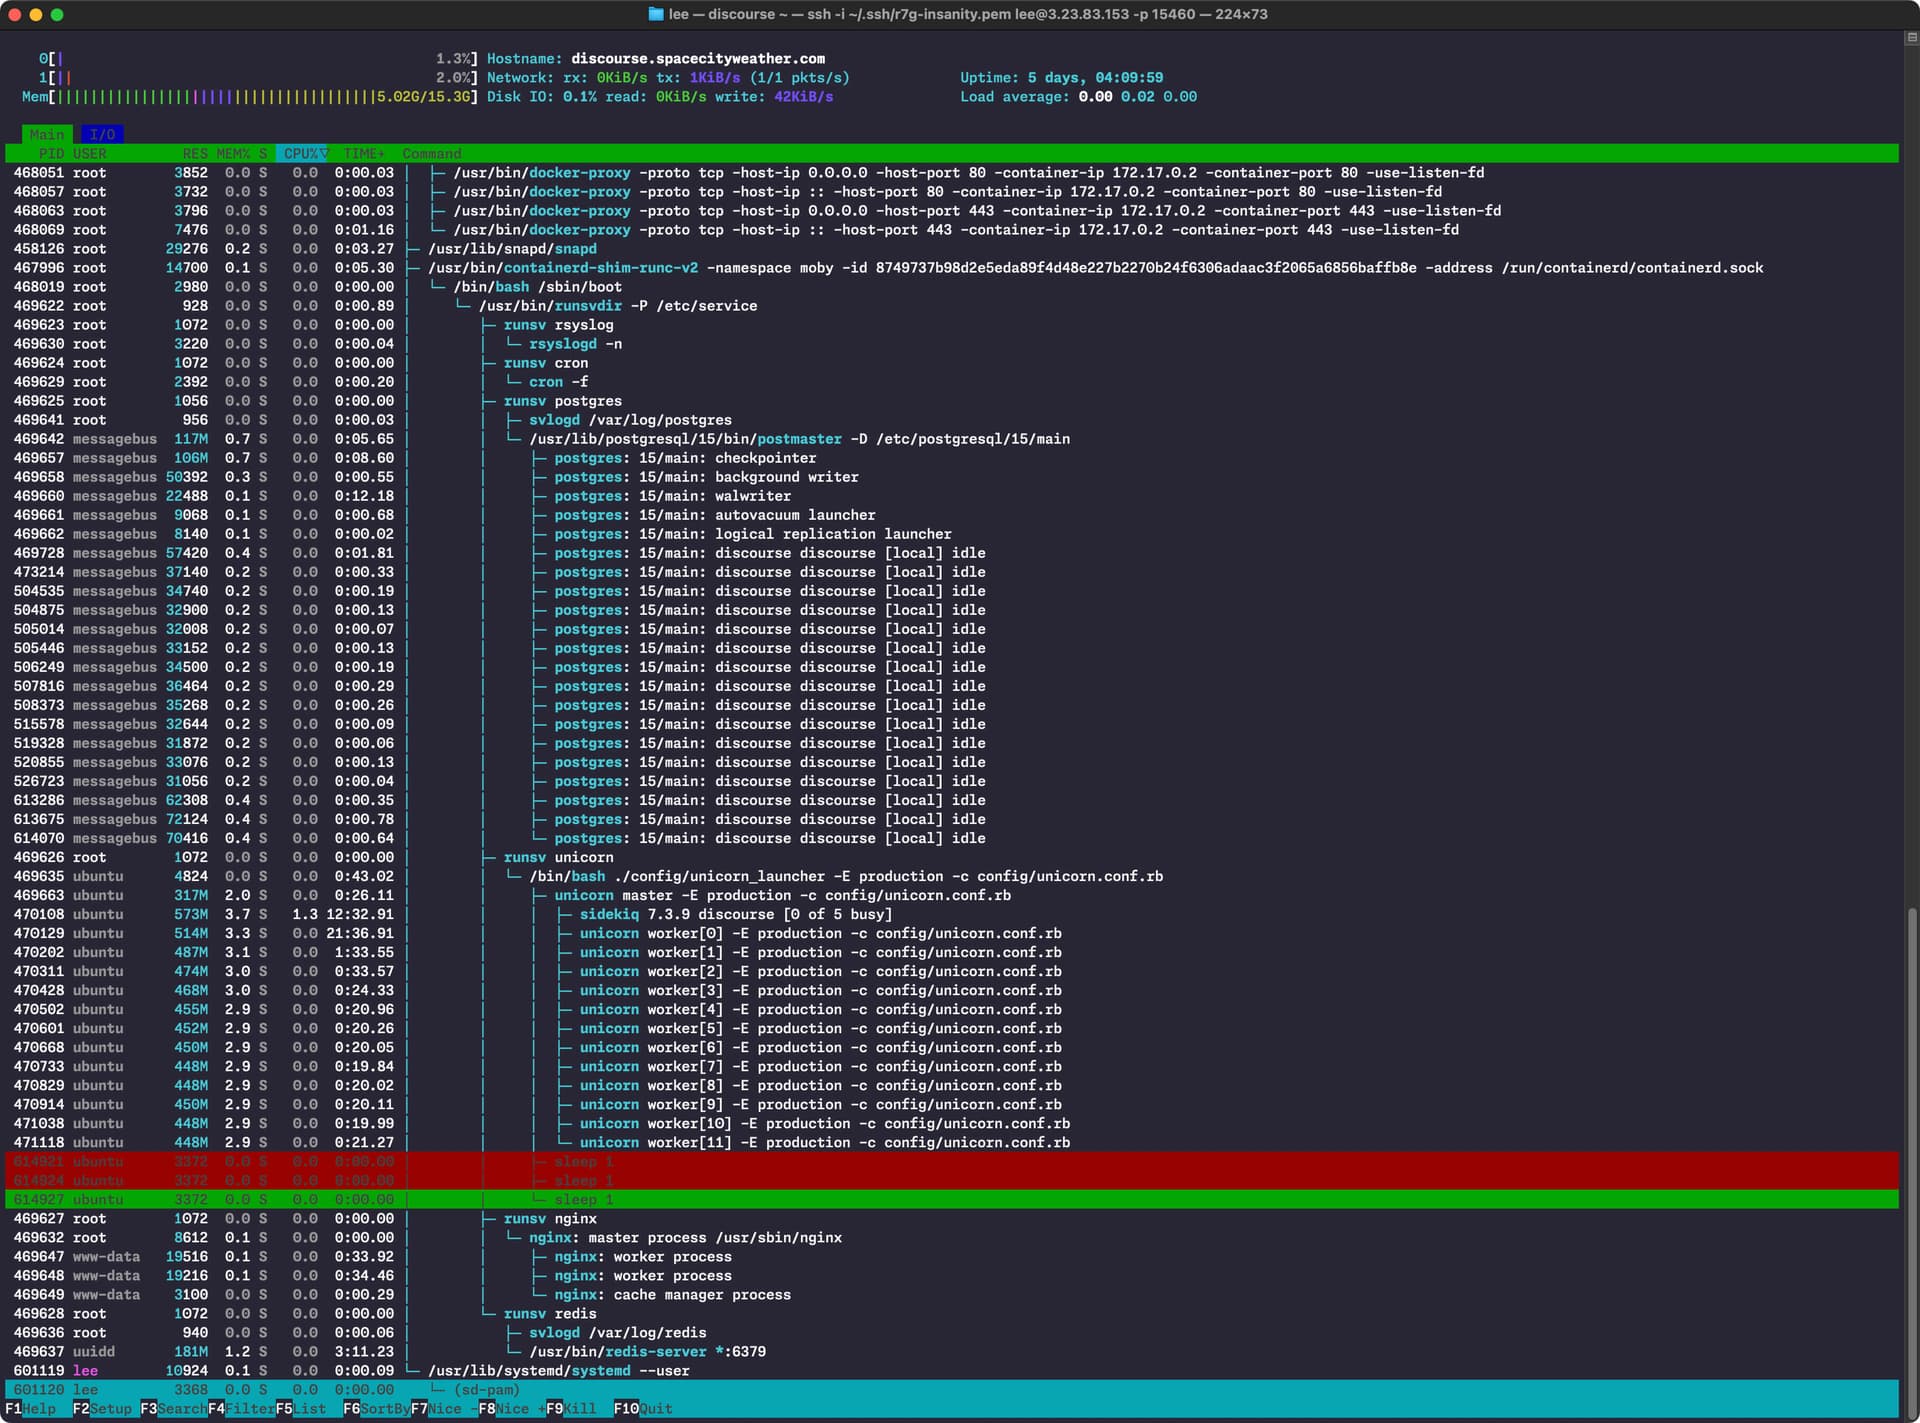This screenshot has width=1920, height=1423.
Task: Select the cron -f process row
Action: click(951, 382)
